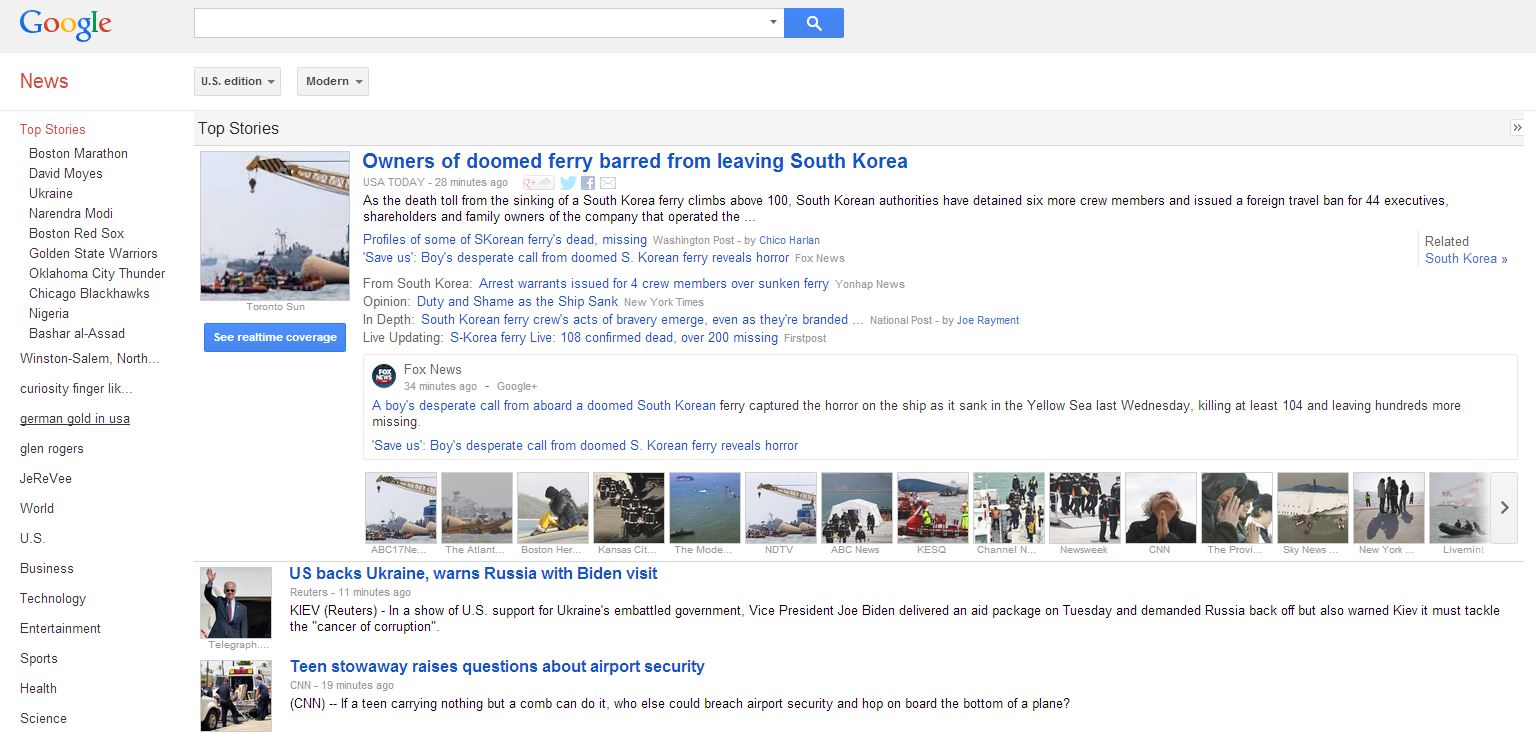Go to the Business section
The image size is (1536, 732).
[x=47, y=568]
